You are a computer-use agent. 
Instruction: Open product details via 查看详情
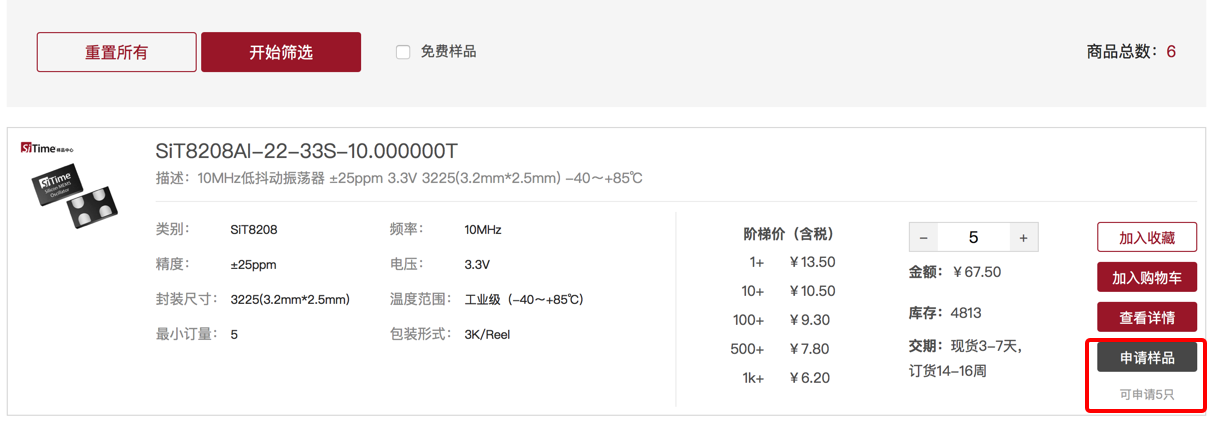tap(1146, 318)
